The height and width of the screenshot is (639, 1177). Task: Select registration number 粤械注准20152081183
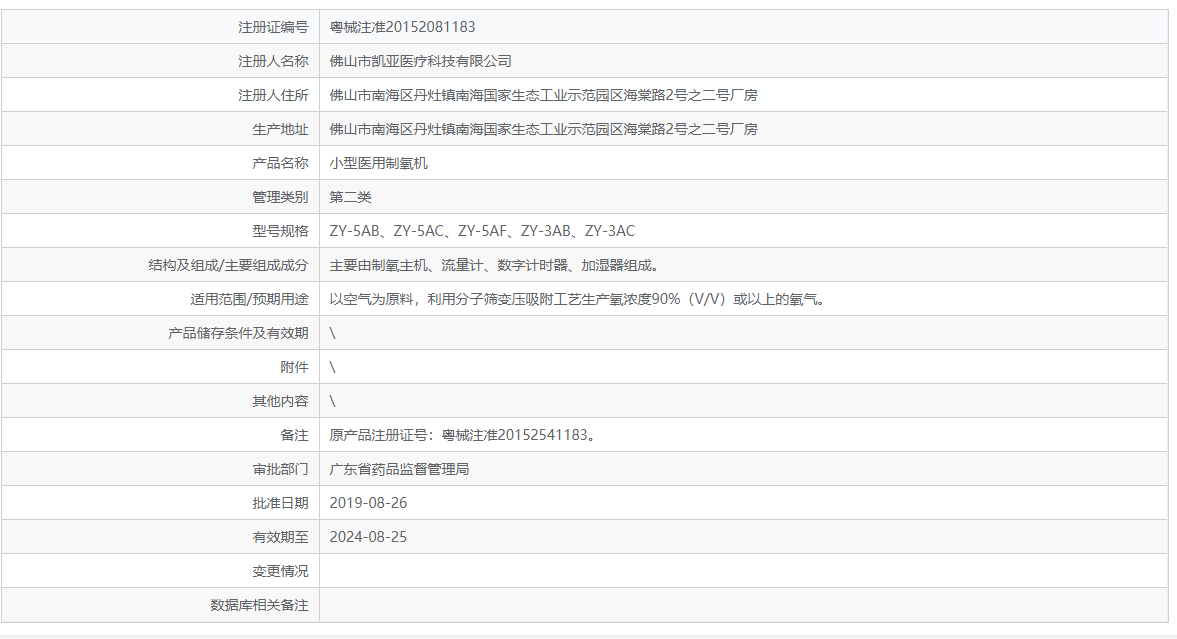402,27
